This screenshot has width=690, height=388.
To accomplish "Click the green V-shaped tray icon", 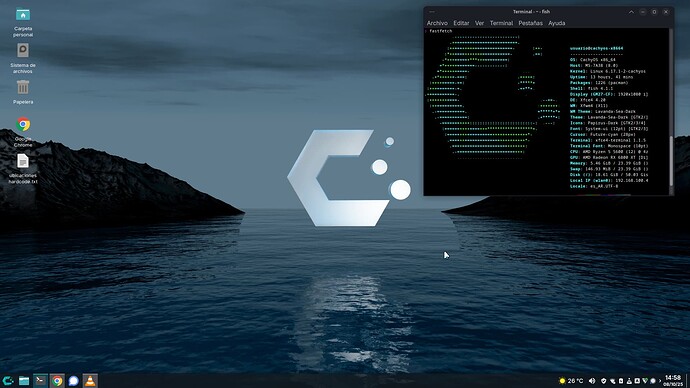I will [645, 381].
